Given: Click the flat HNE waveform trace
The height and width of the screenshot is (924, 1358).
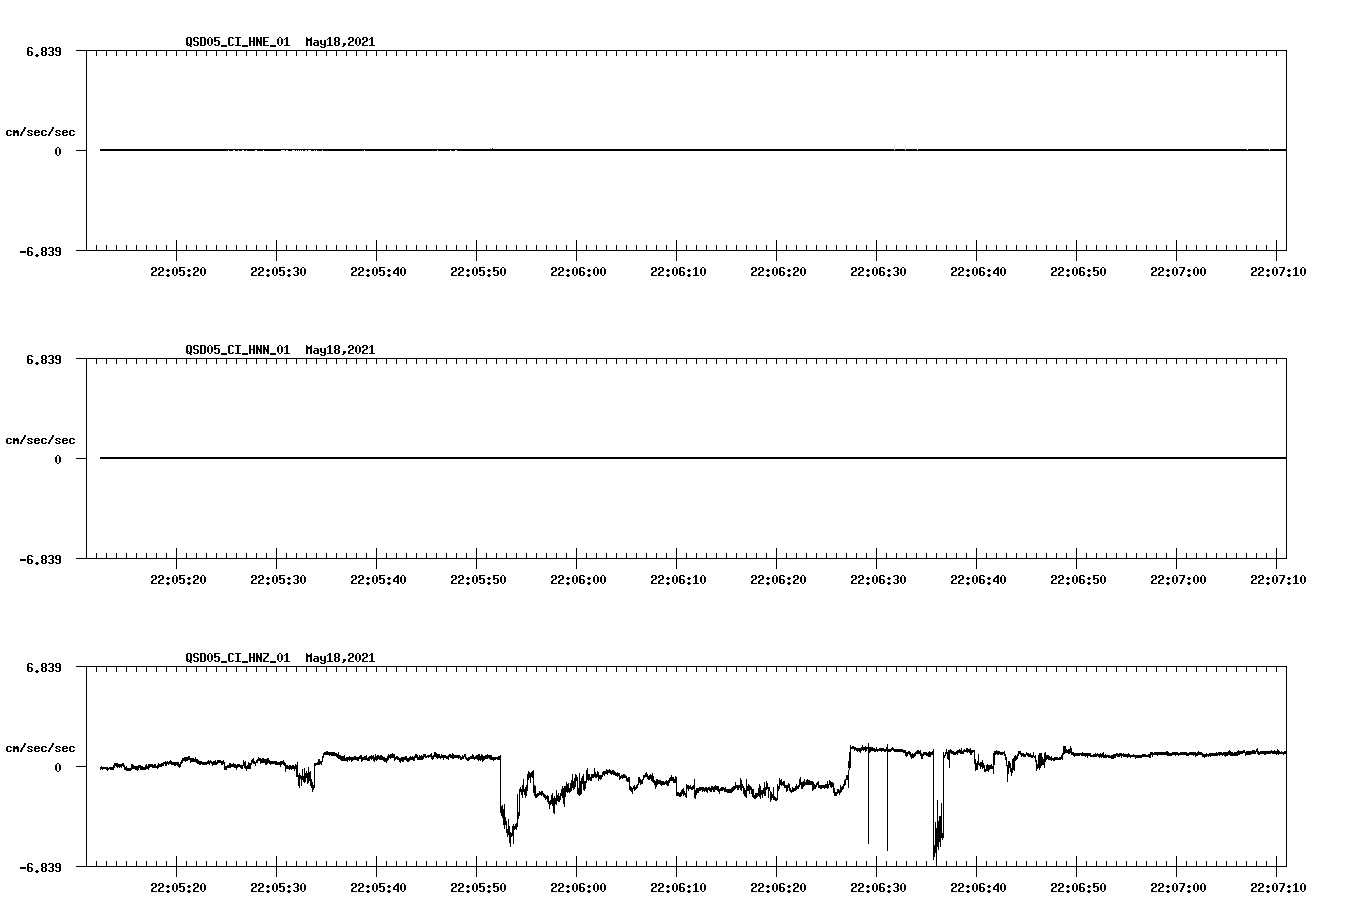Looking at the screenshot, I should point(600,150).
